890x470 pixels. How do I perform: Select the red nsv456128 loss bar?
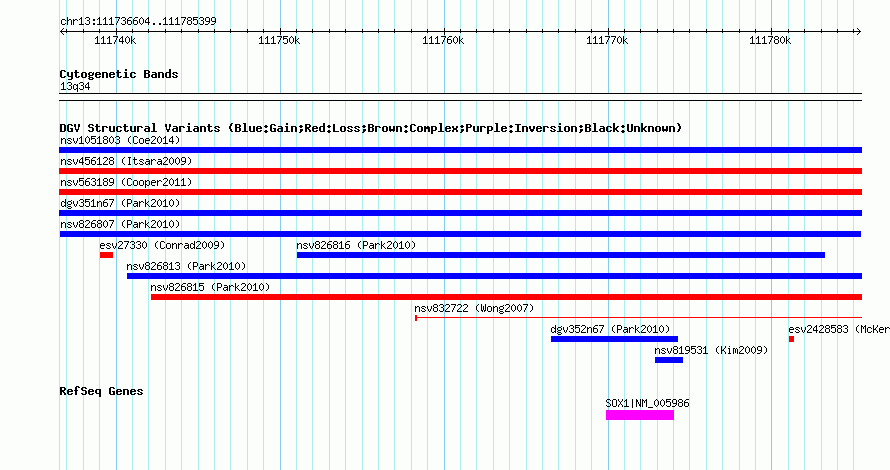click(460, 171)
